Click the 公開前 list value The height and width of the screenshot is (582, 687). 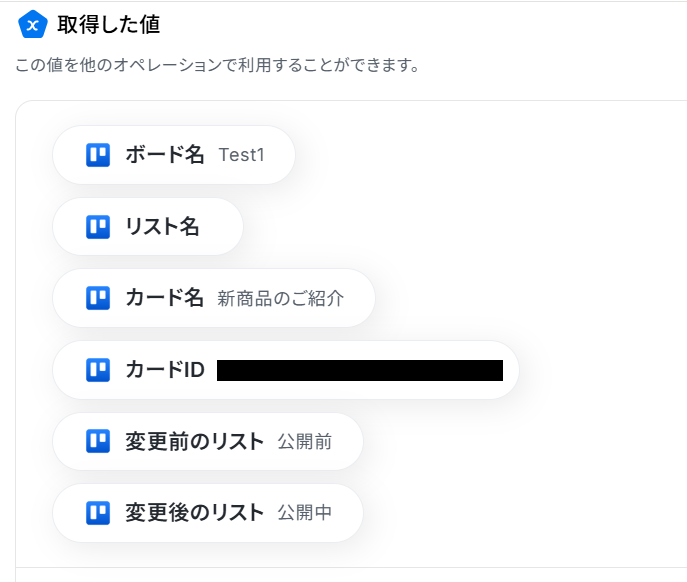tap(305, 441)
